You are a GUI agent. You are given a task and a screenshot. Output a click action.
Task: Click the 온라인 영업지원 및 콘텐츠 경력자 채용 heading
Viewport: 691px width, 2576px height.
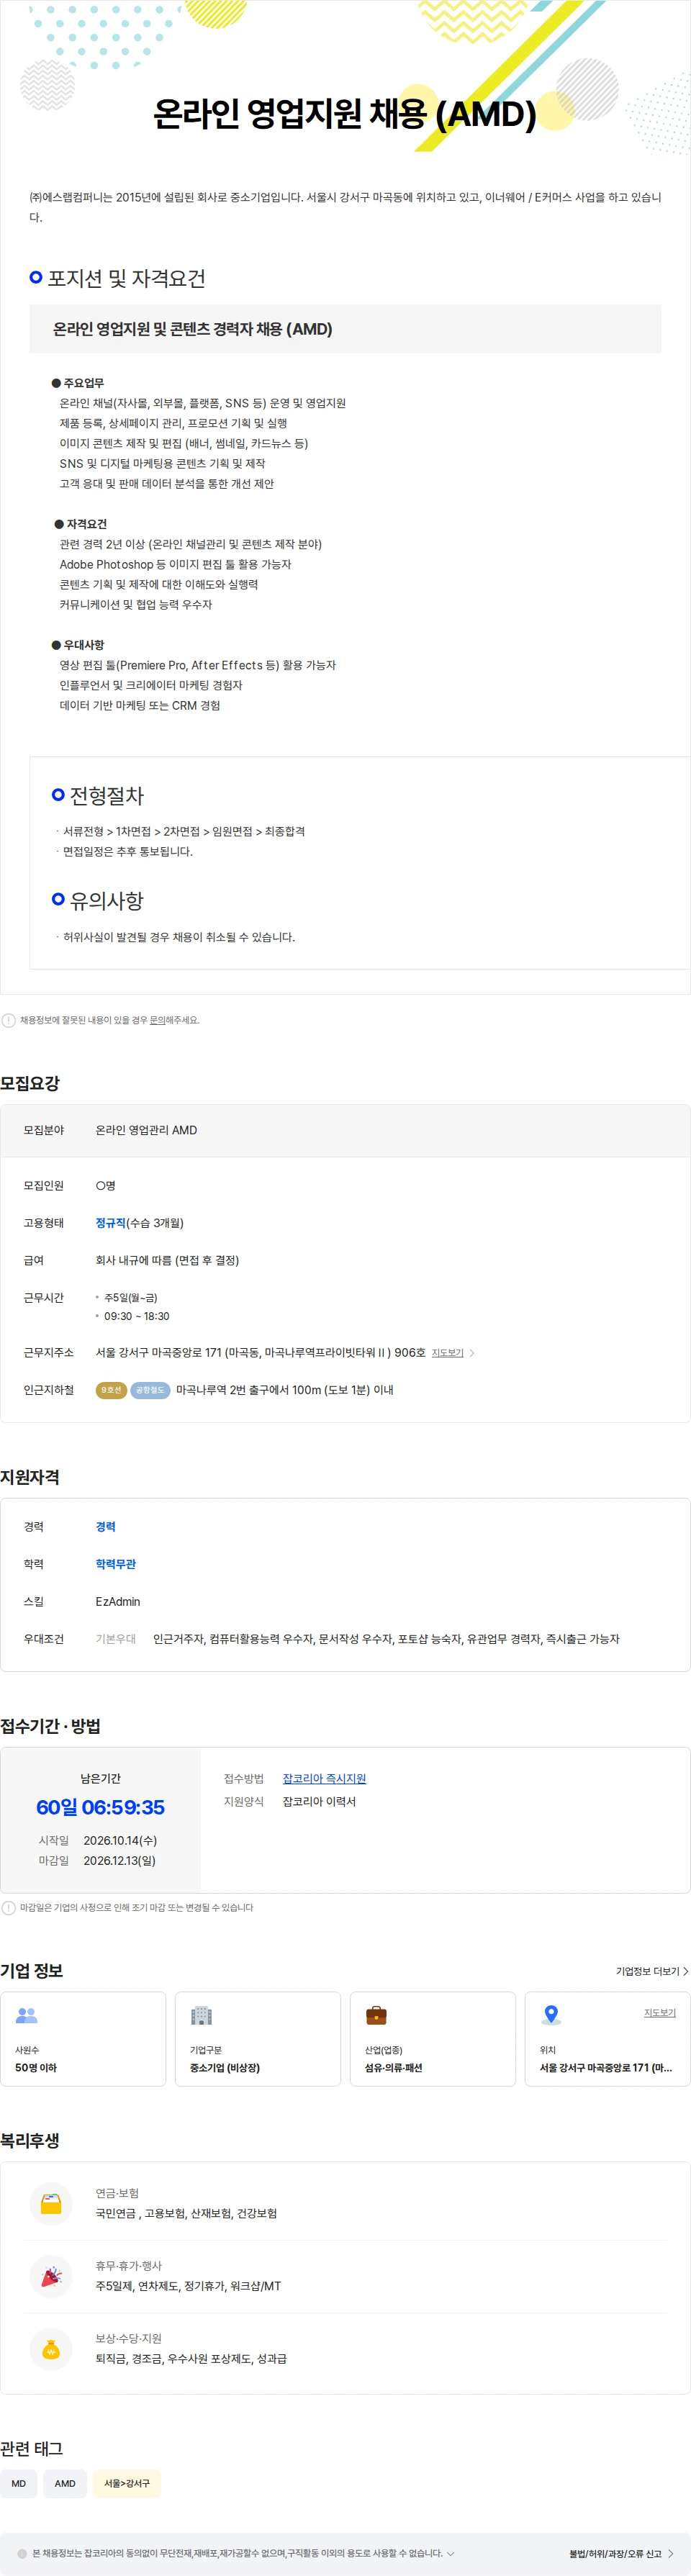[193, 329]
